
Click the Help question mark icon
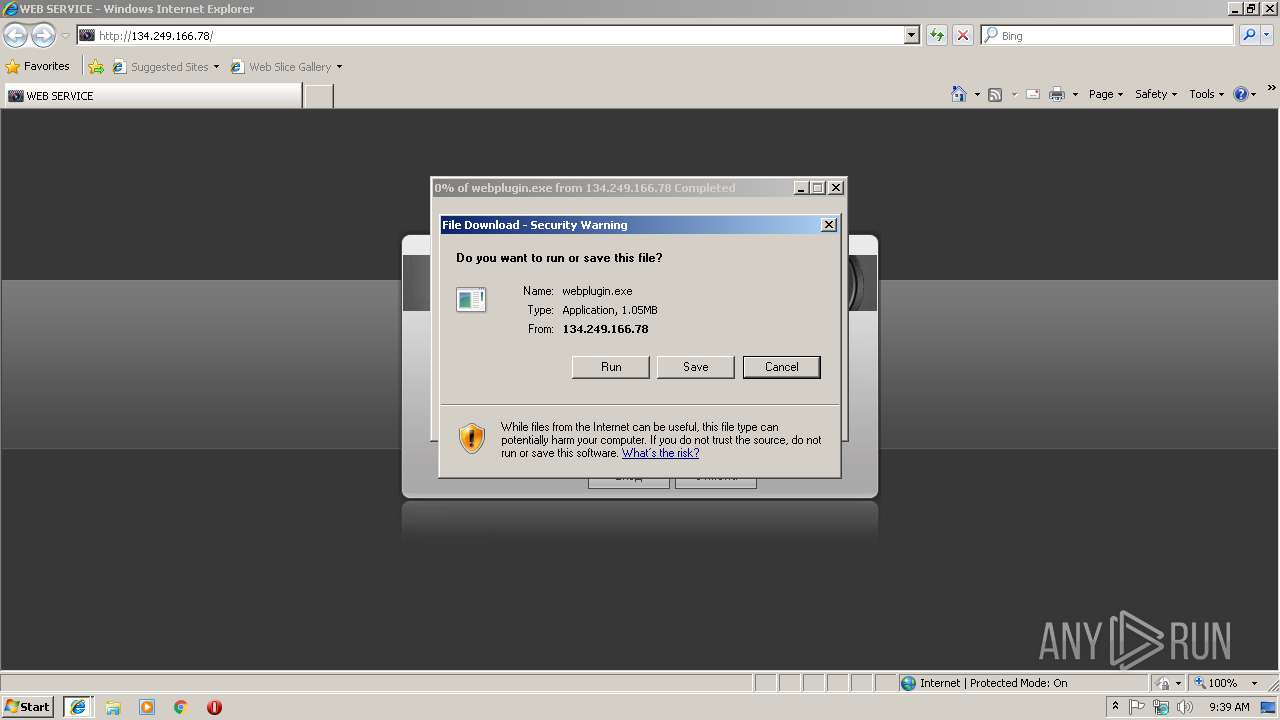(1241, 94)
